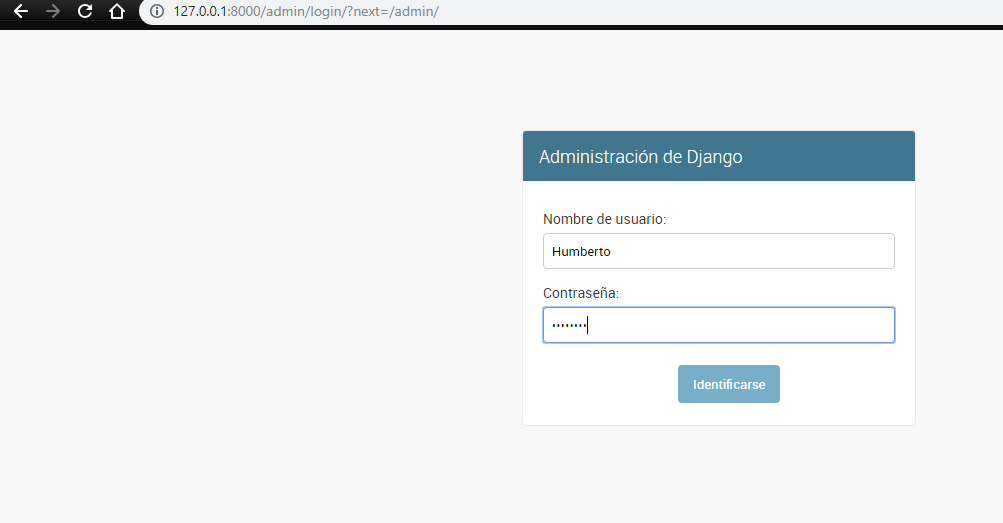The width and height of the screenshot is (1003, 523).
Task: Click the 'Administración de Django' header title
Action: point(640,157)
